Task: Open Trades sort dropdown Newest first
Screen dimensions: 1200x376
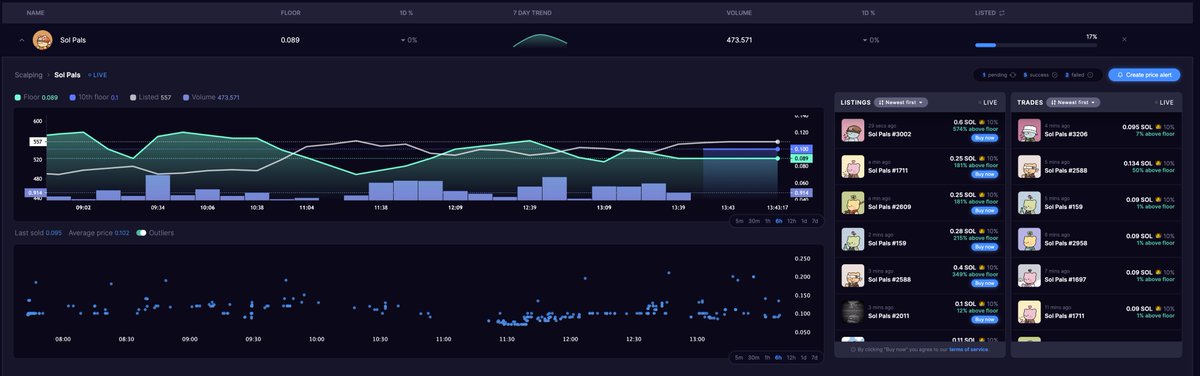Action: (x=1072, y=102)
